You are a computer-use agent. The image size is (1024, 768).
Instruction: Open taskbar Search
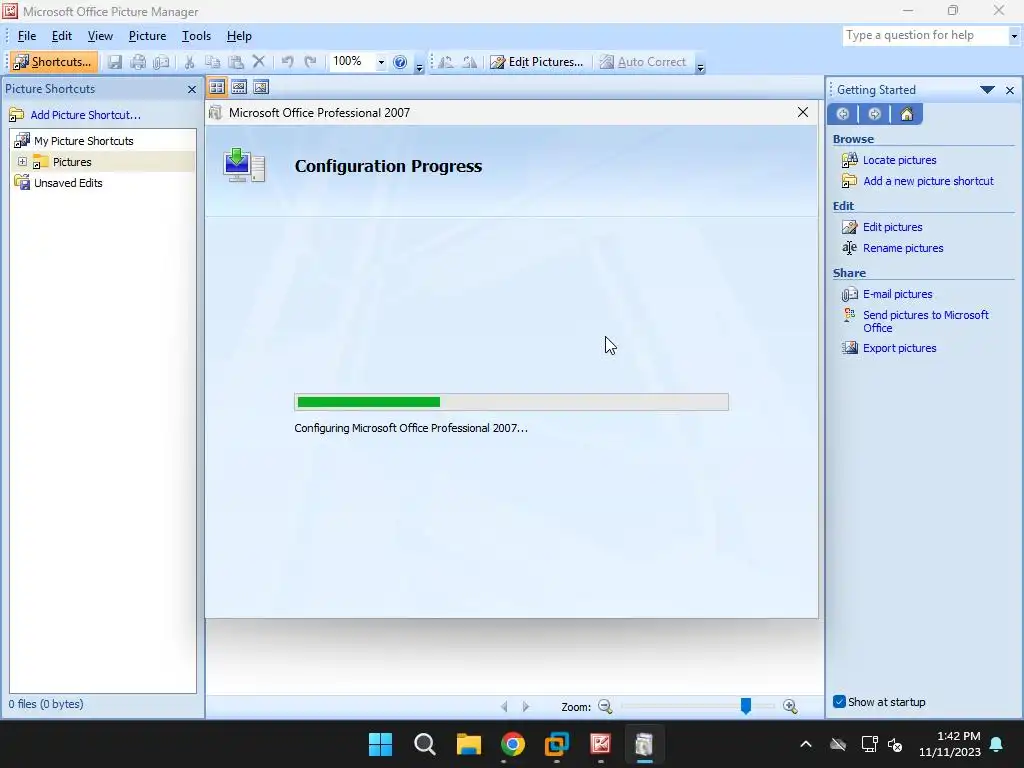[x=424, y=744]
